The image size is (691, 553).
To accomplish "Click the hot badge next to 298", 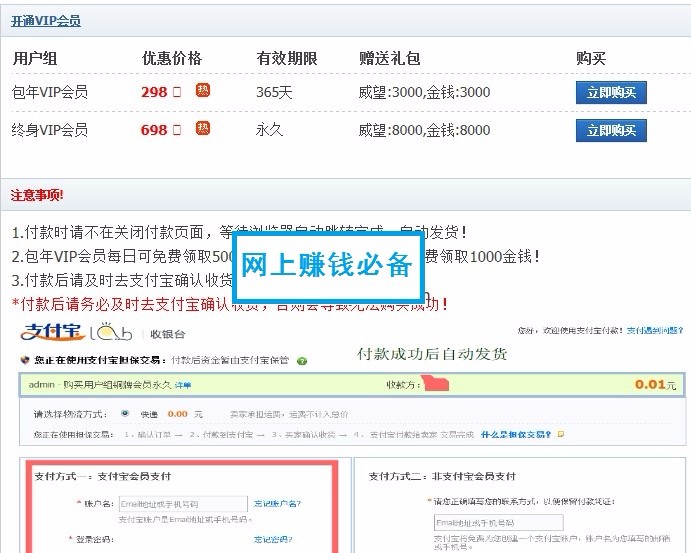I will click(203, 90).
